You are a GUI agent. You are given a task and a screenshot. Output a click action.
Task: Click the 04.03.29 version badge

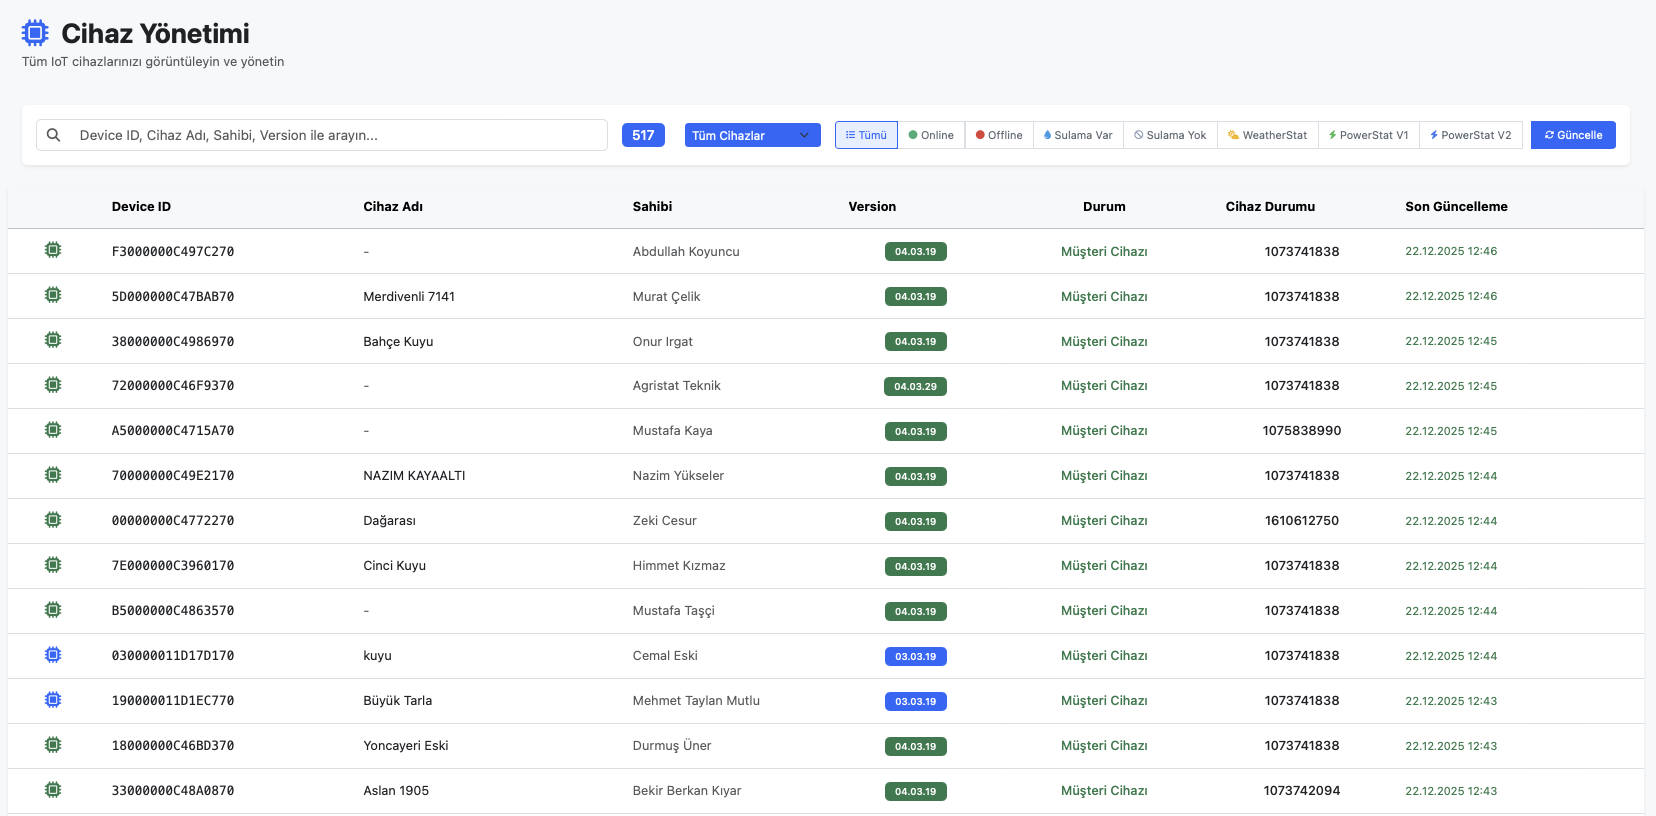click(915, 387)
